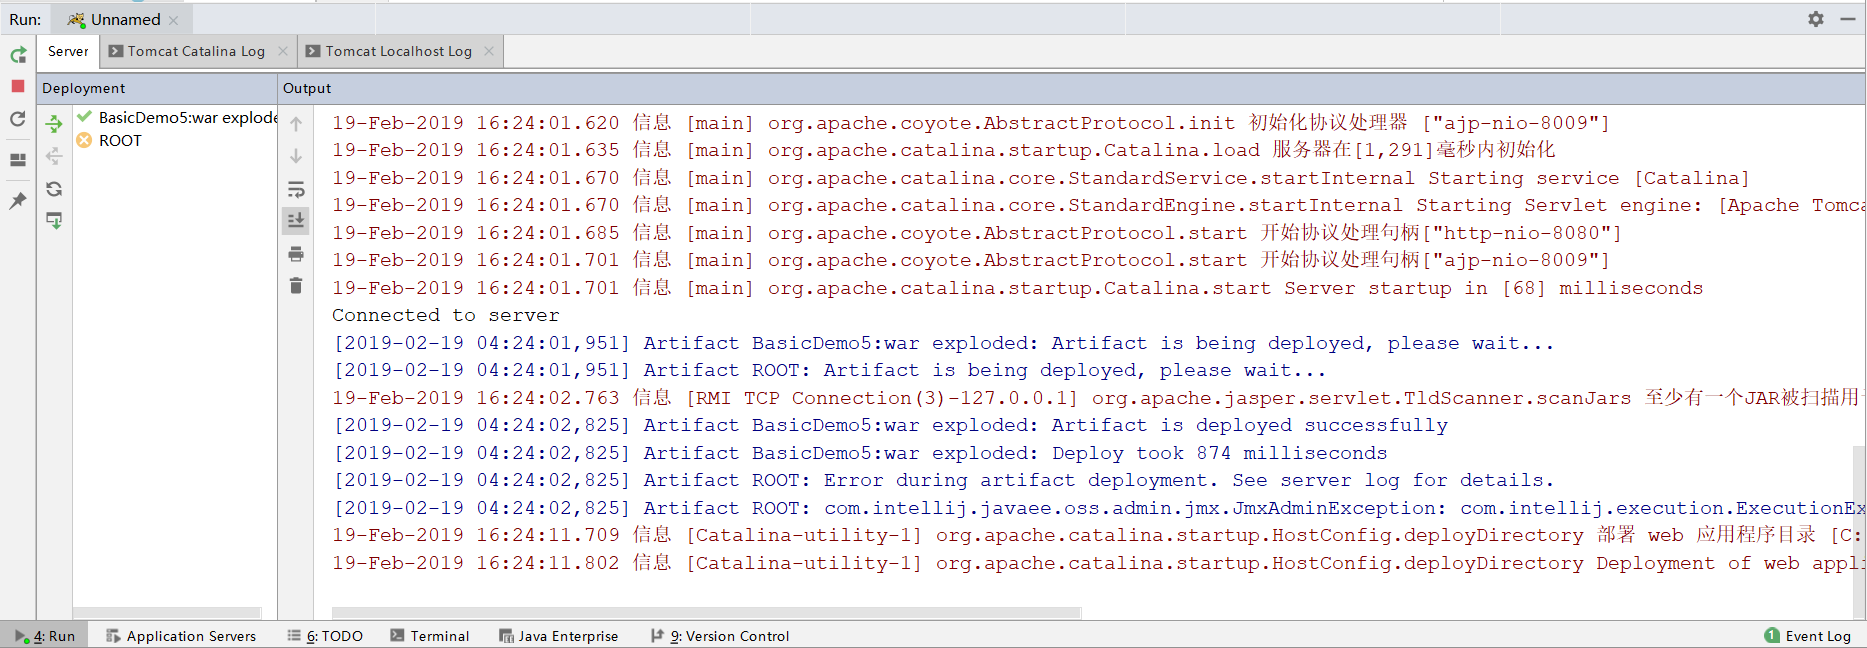Deploy all artifacts in Deployment panel
Viewport: 1867px width, 648px height.
pyautogui.click(x=54, y=124)
